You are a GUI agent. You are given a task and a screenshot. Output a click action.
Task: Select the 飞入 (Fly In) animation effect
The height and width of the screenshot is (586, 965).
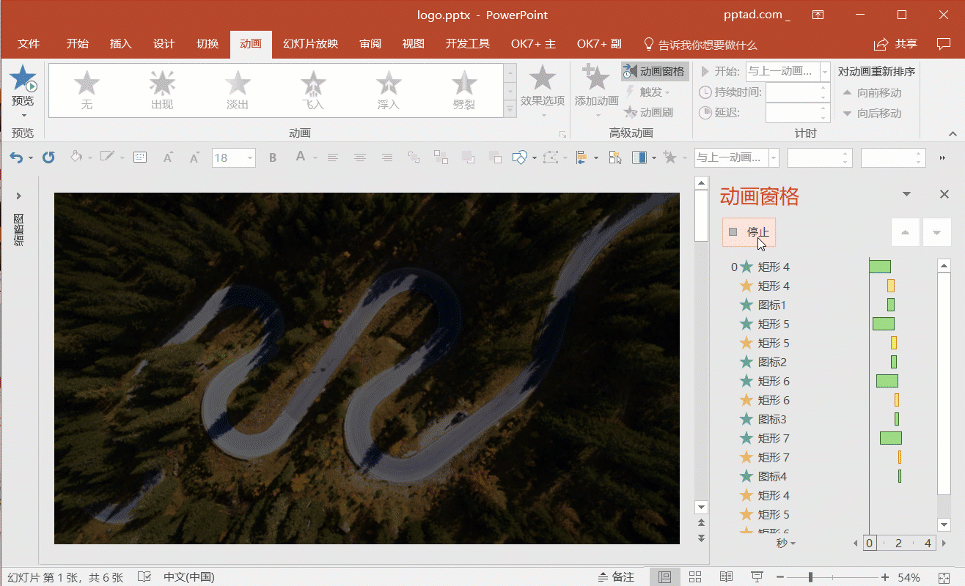pyautogui.click(x=313, y=83)
